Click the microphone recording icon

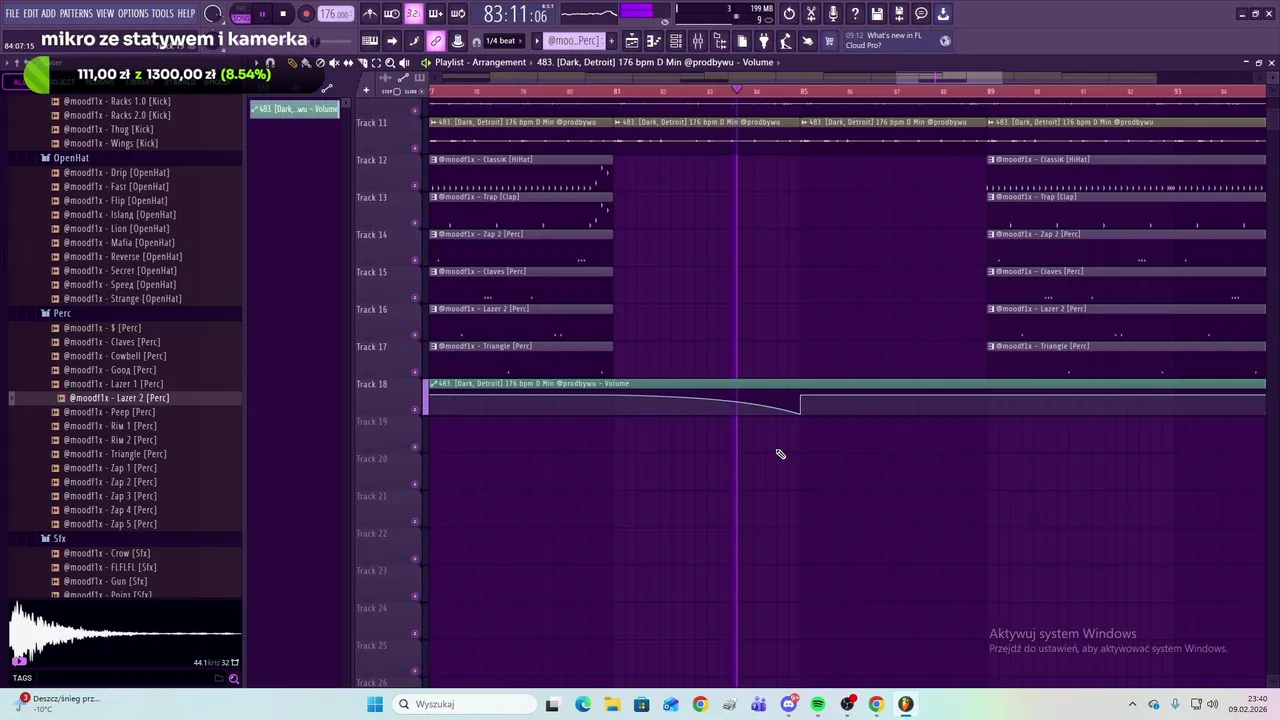pos(833,14)
